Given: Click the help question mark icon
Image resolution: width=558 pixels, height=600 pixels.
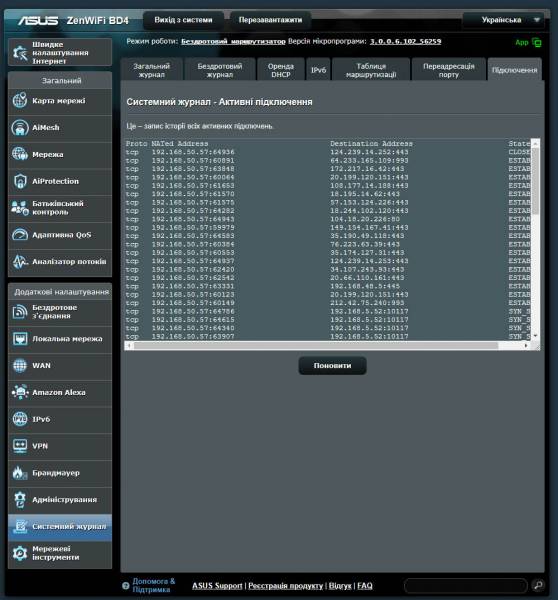Looking at the screenshot, I should click(126, 585).
